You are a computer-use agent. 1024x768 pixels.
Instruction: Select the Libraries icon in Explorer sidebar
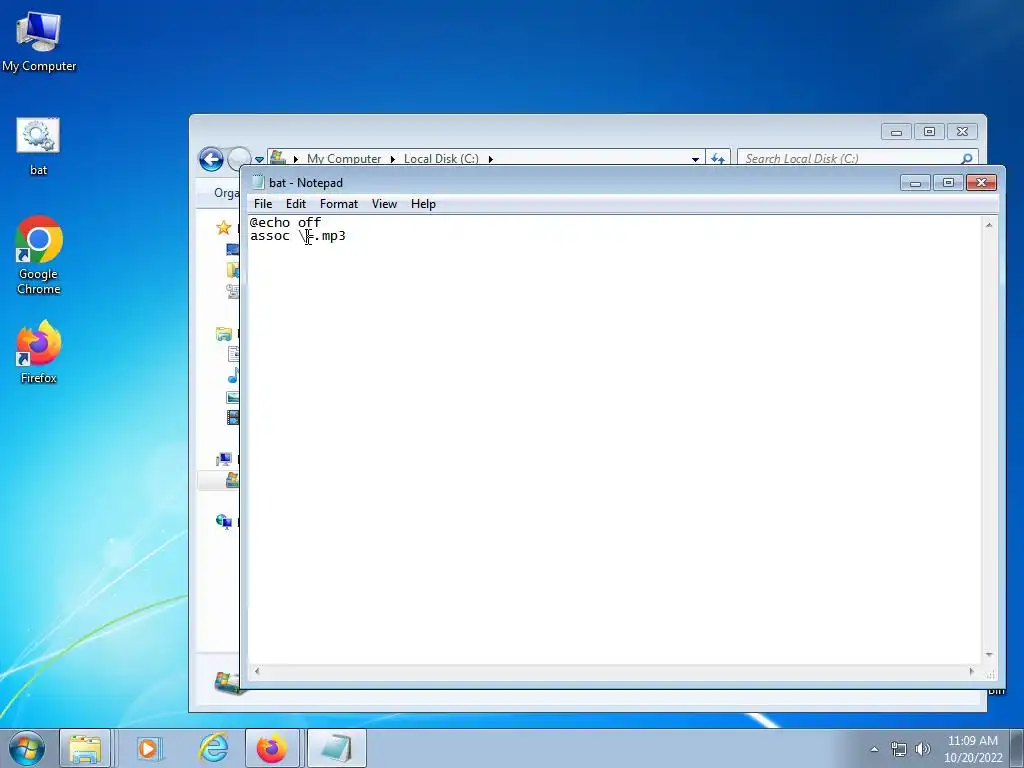[x=223, y=334]
